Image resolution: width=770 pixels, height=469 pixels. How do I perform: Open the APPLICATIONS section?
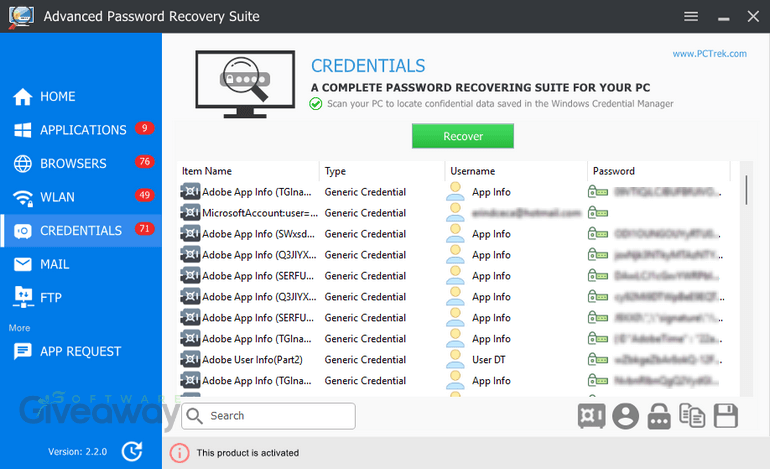(81, 130)
